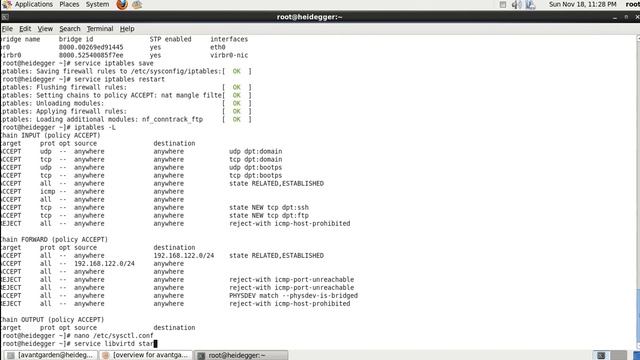Click 'PHYSDEV match --physdev-is-bridged' text
This screenshot has width=640, height=360.
(293, 296)
